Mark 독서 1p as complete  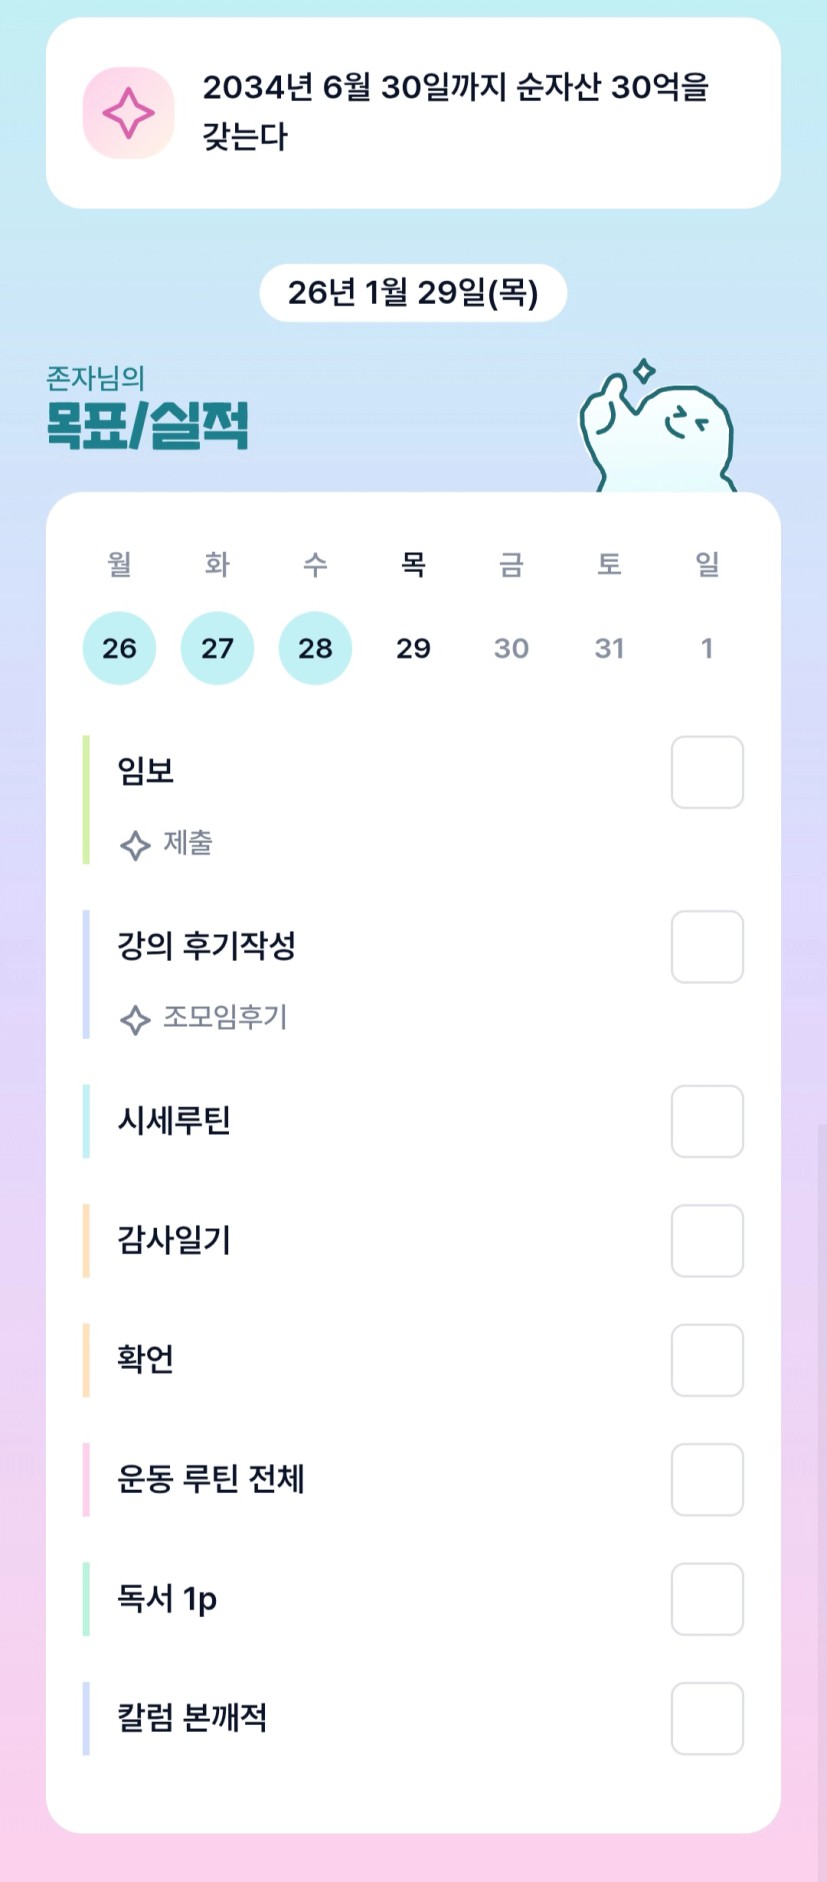706,1598
